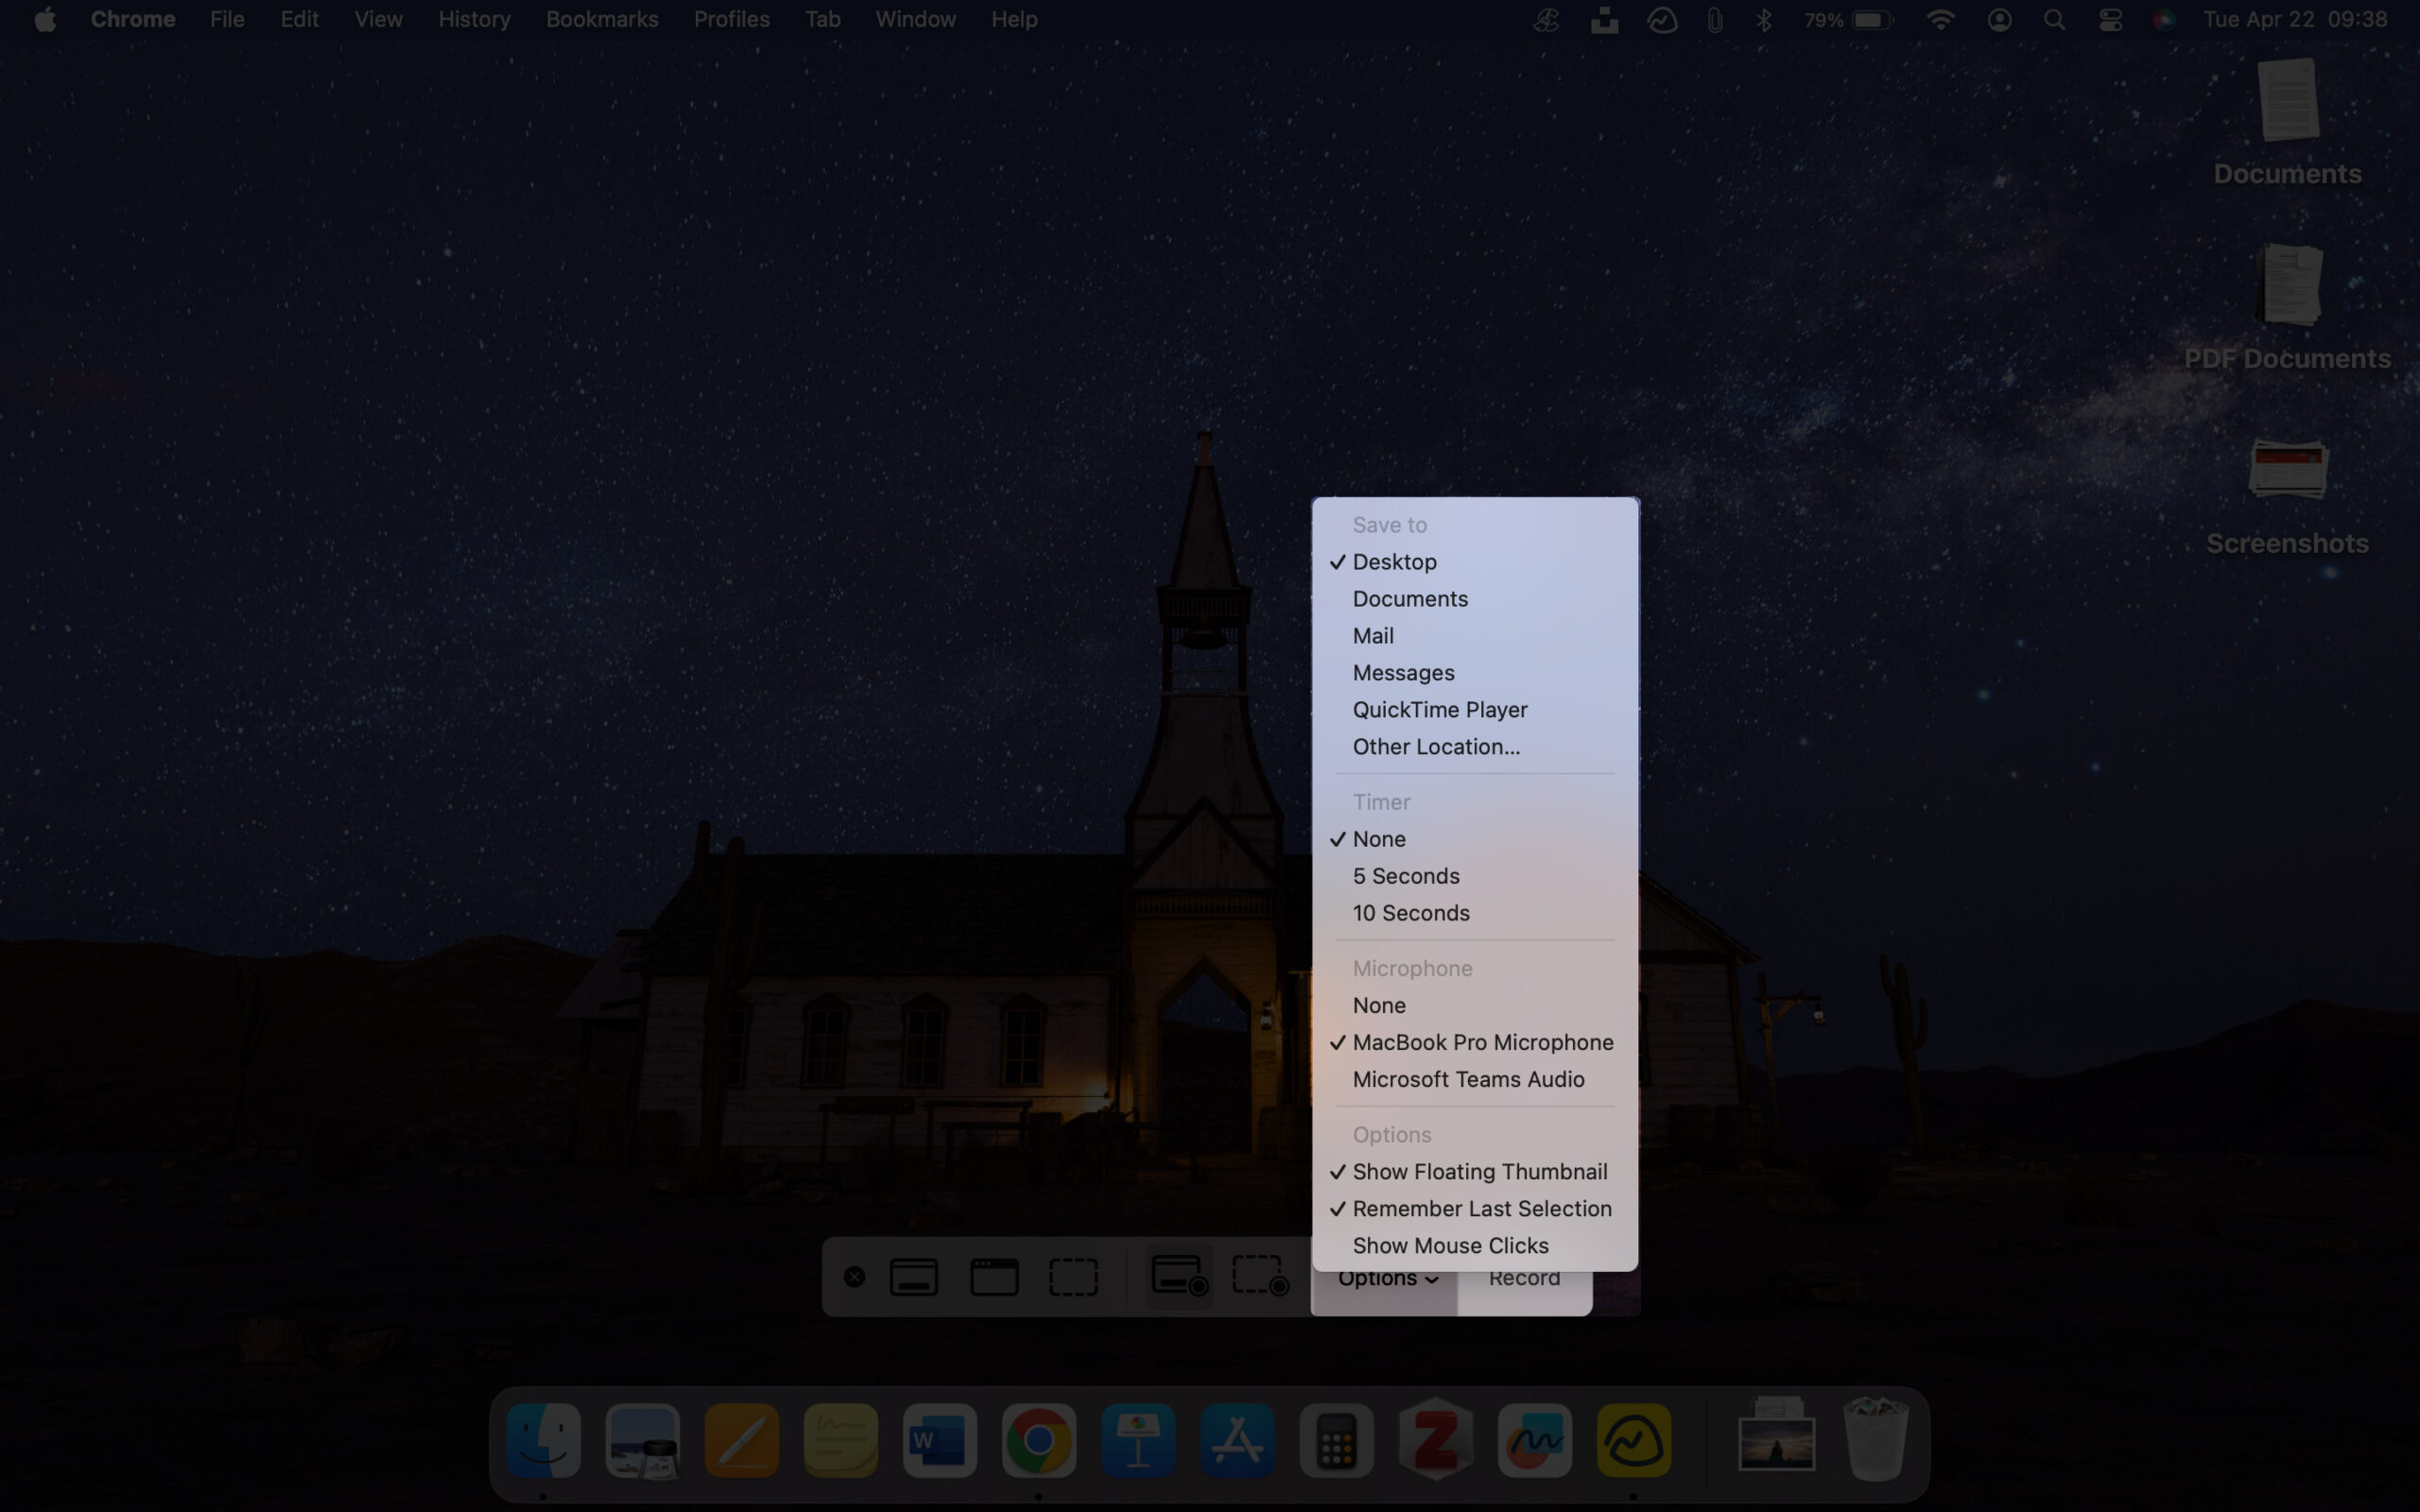This screenshot has width=2420, height=1512.
Task: Open the Bookmarks menu
Action: point(601,19)
